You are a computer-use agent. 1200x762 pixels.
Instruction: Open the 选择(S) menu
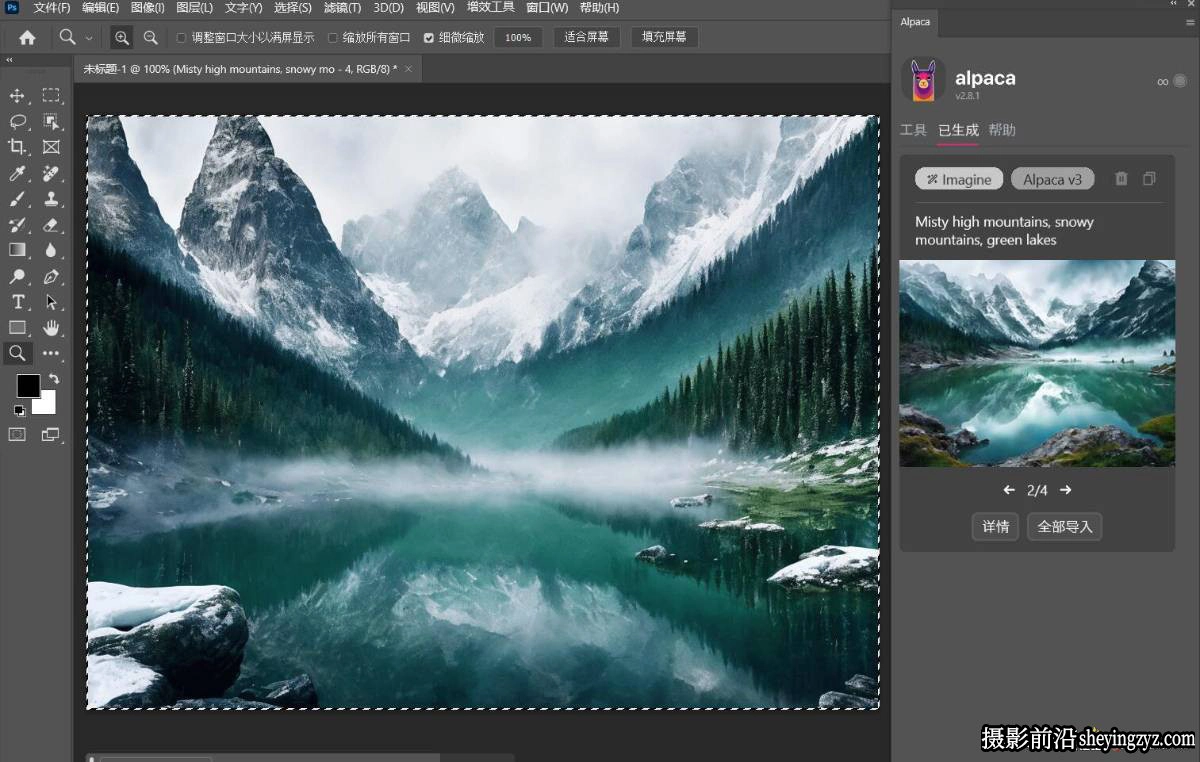pyautogui.click(x=292, y=8)
